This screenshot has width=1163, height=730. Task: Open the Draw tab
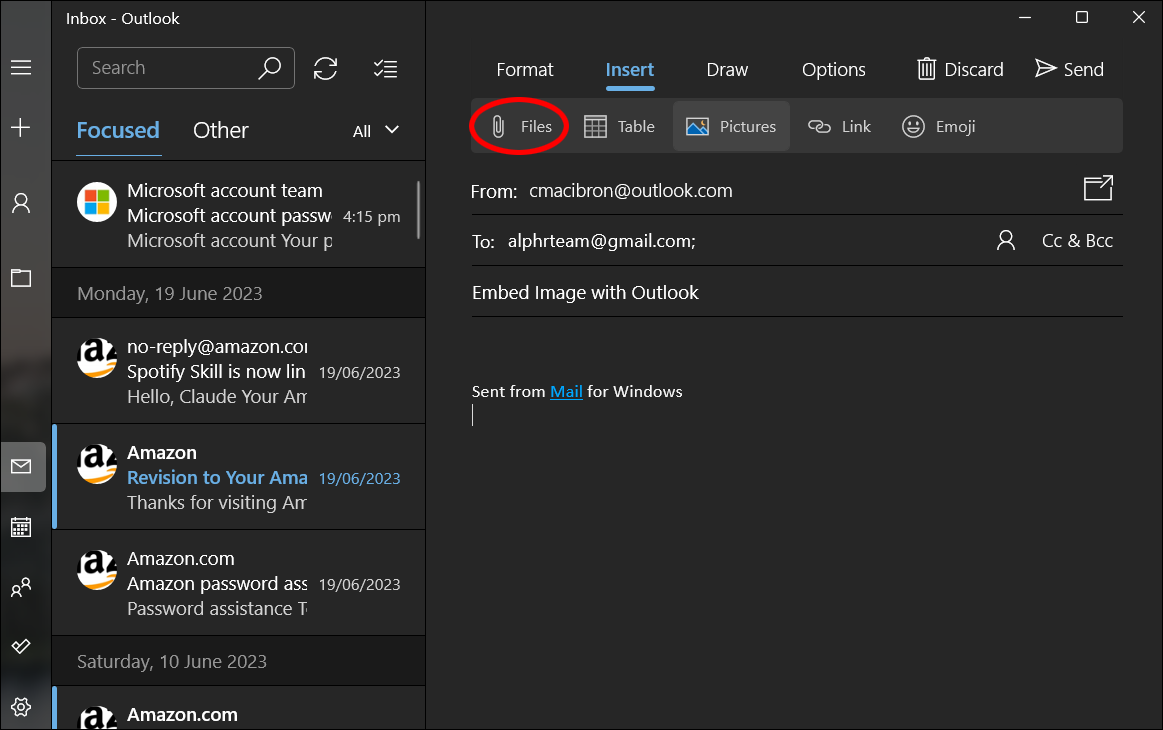727,70
